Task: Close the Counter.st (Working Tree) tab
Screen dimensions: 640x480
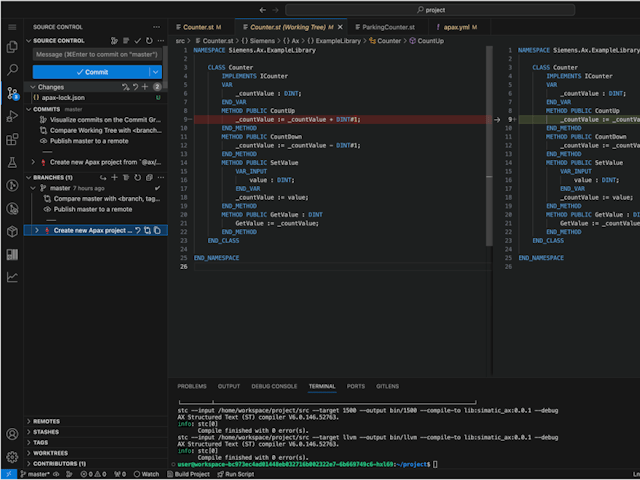Action: pyautogui.click(x=340, y=27)
